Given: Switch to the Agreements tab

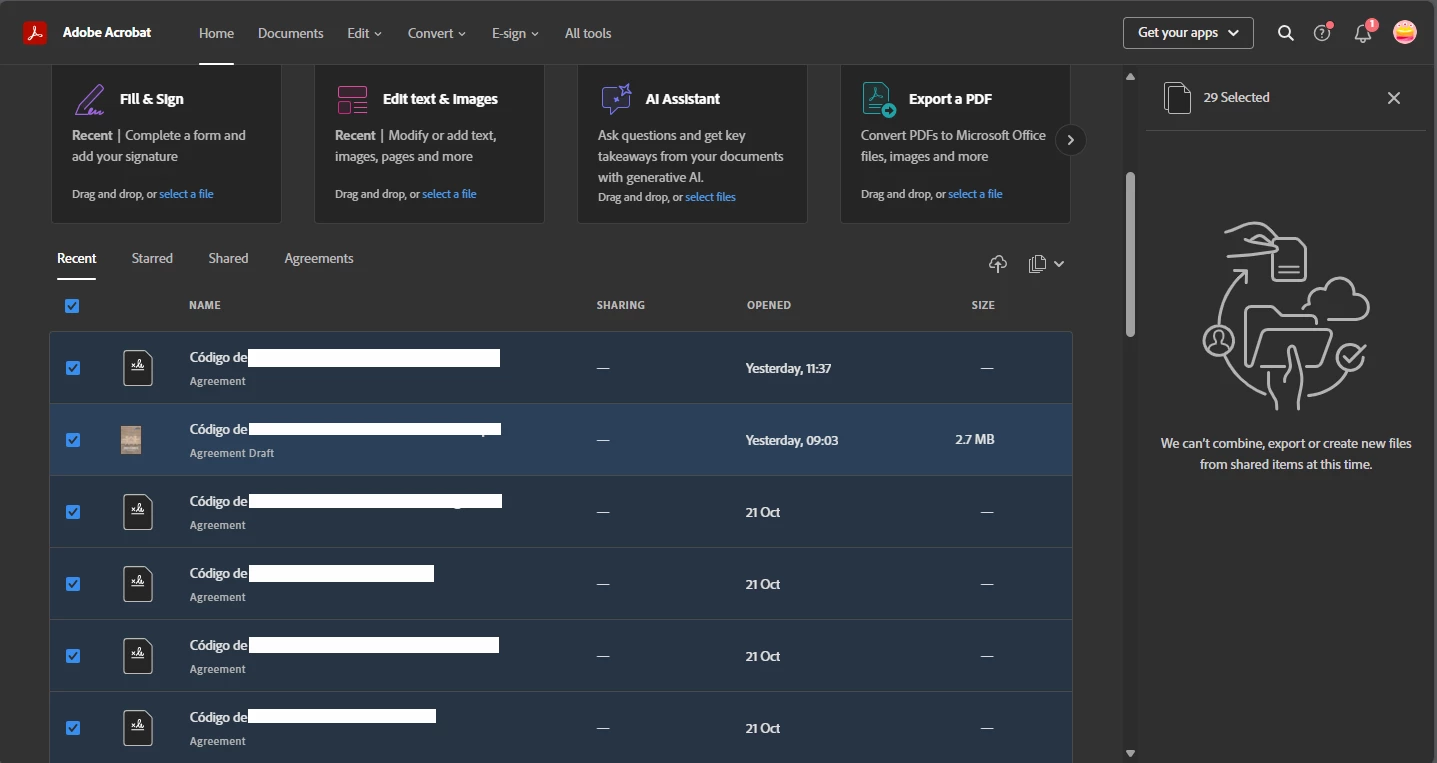Looking at the screenshot, I should pos(319,258).
